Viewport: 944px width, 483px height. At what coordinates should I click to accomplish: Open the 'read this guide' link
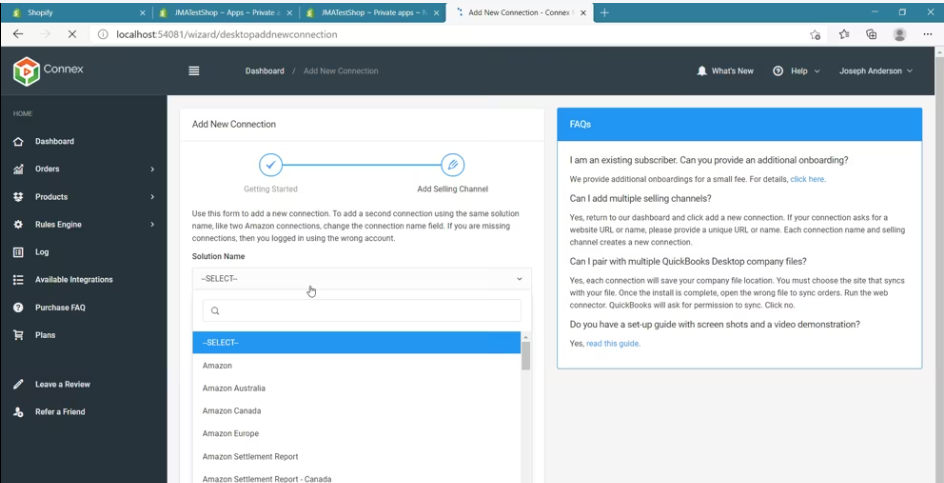(x=612, y=344)
